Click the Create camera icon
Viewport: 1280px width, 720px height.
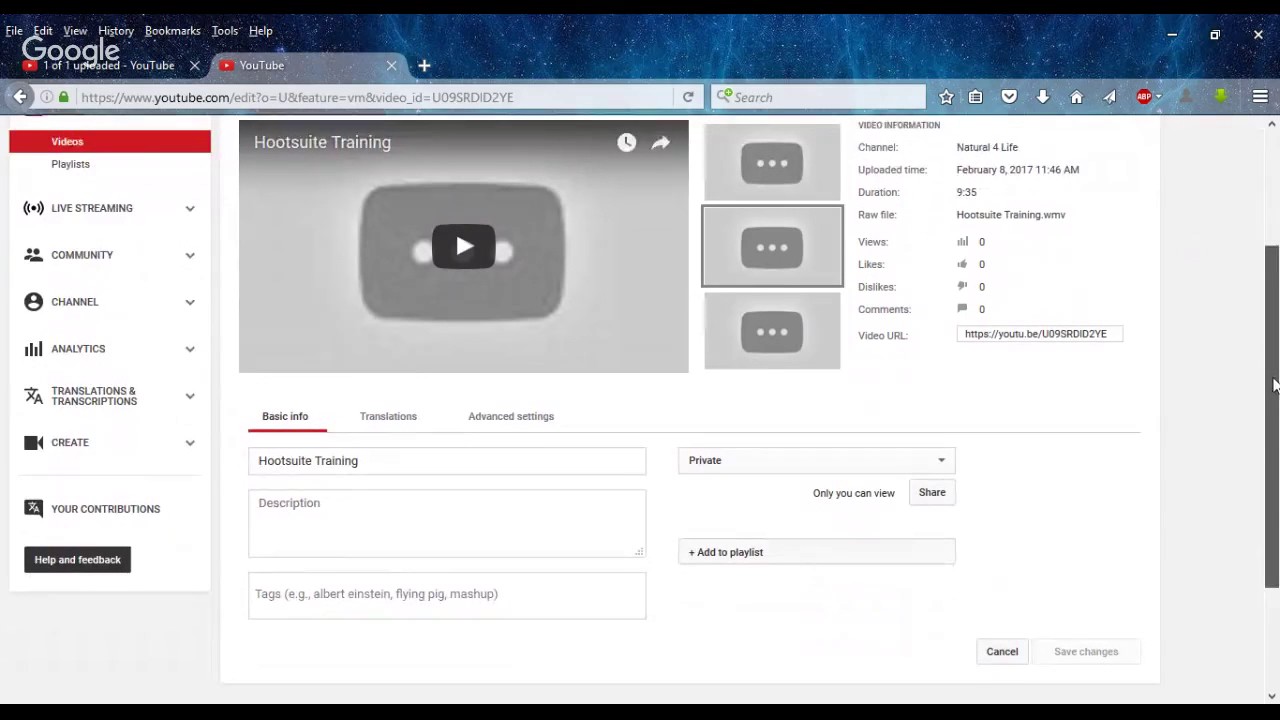pyautogui.click(x=34, y=442)
